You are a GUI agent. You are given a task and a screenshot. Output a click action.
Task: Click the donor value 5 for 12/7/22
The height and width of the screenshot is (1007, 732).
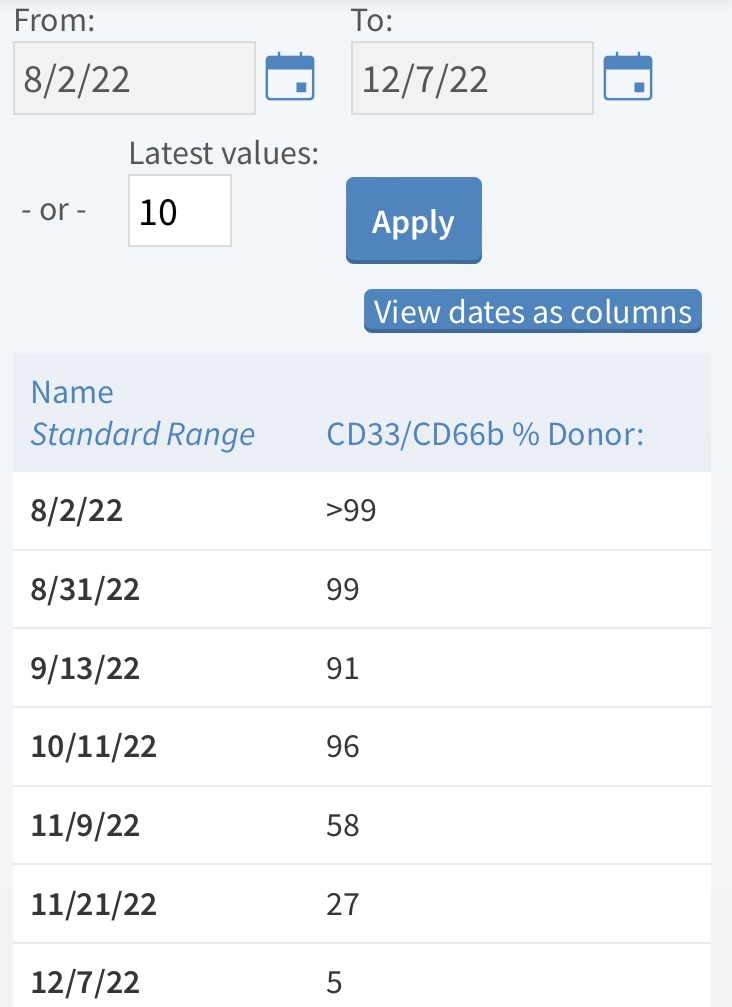click(334, 983)
